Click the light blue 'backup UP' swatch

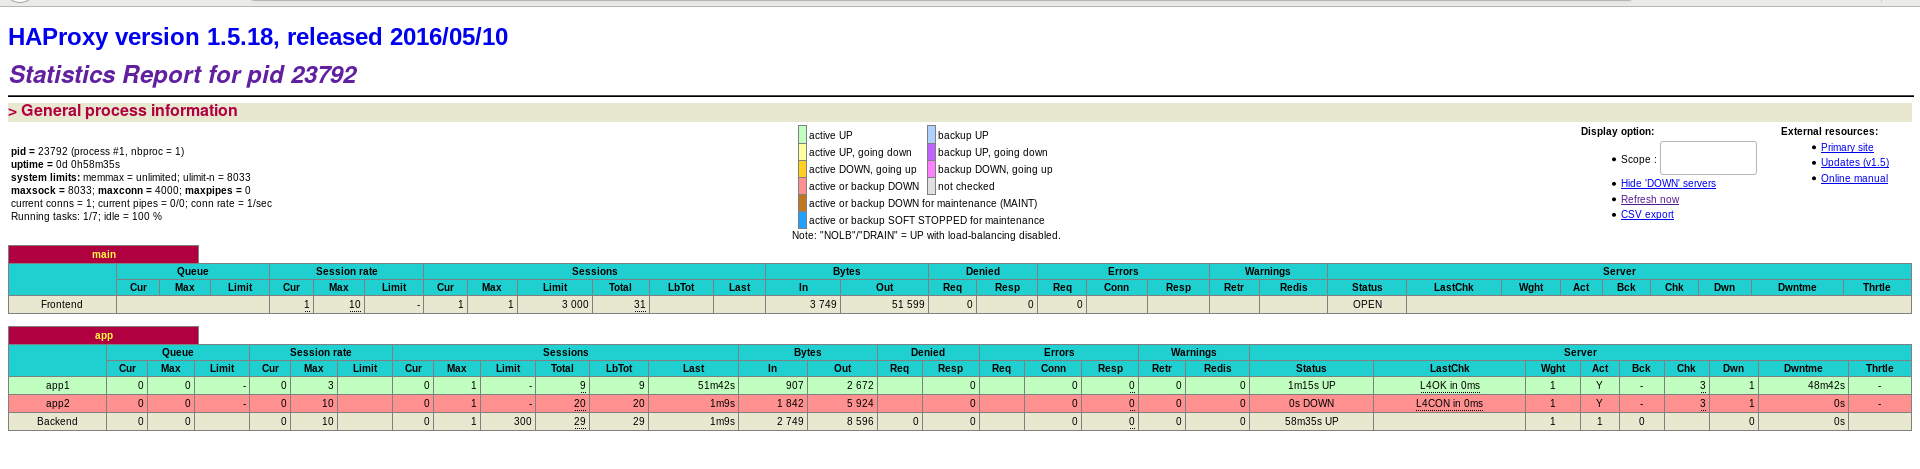click(x=931, y=135)
